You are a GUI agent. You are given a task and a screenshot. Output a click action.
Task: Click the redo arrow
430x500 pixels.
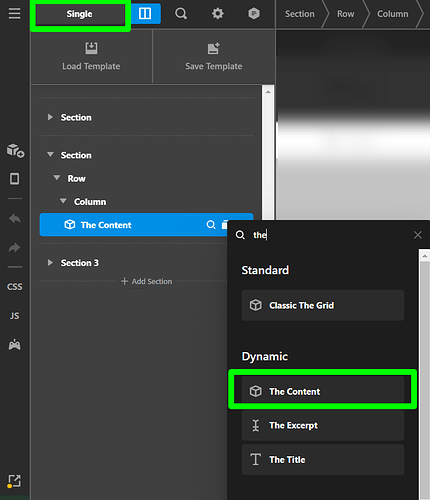point(14,247)
